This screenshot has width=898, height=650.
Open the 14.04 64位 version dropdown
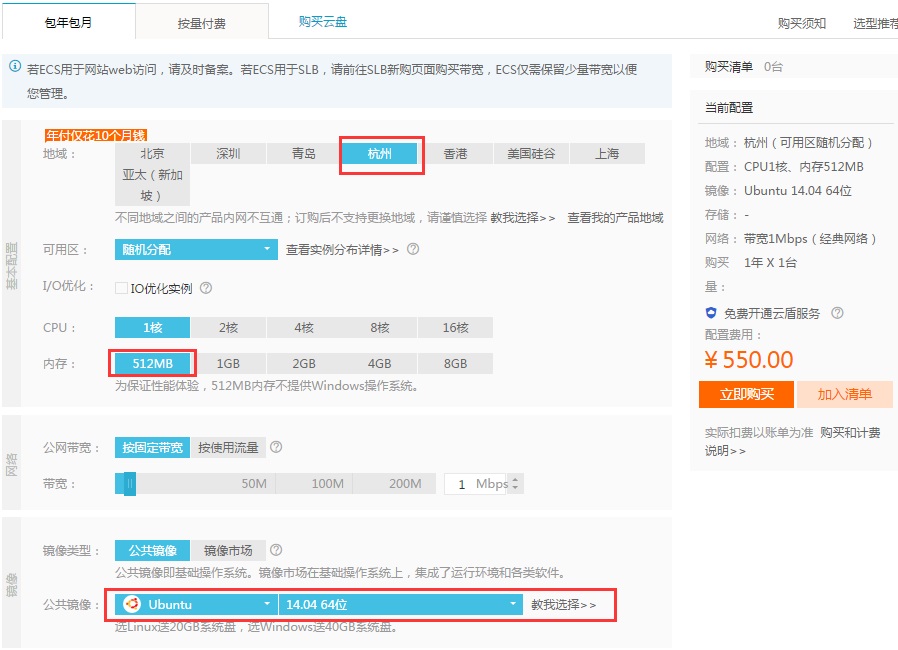pos(400,604)
